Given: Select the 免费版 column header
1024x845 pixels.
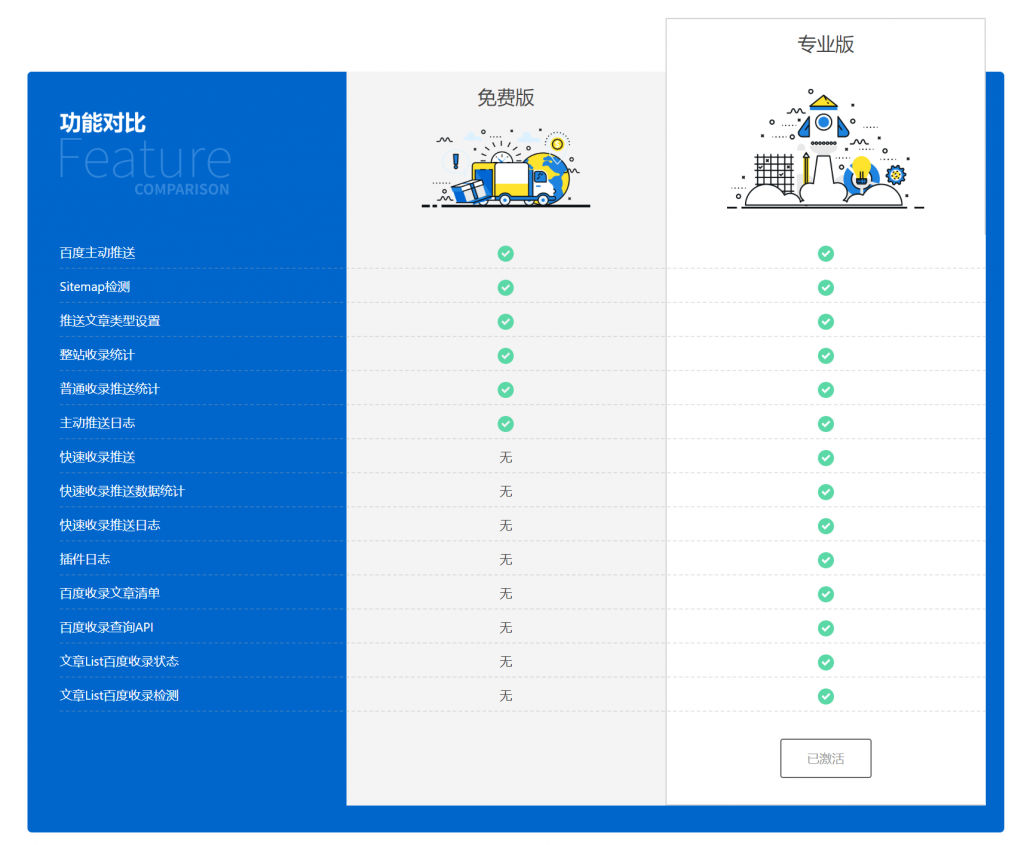Looking at the screenshot, I should pyautogui.click(x=505, y=97).
